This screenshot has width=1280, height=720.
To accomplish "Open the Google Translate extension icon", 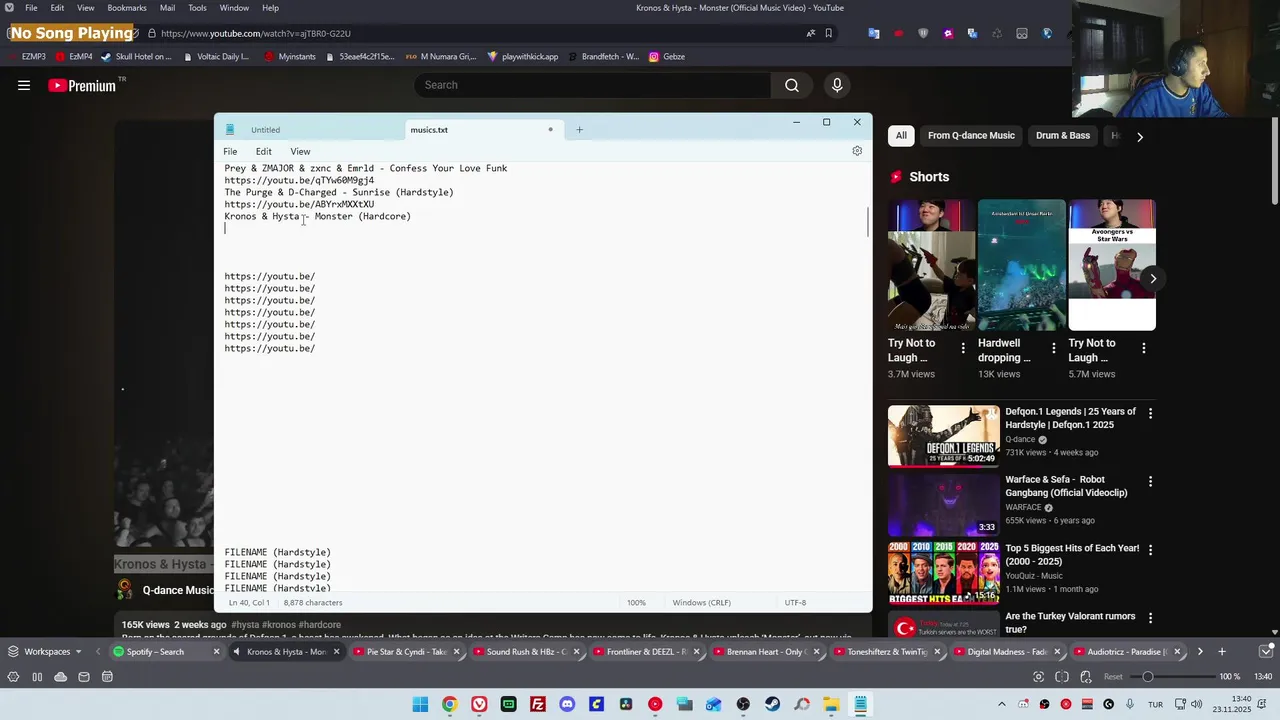I will tap(874, 33).
